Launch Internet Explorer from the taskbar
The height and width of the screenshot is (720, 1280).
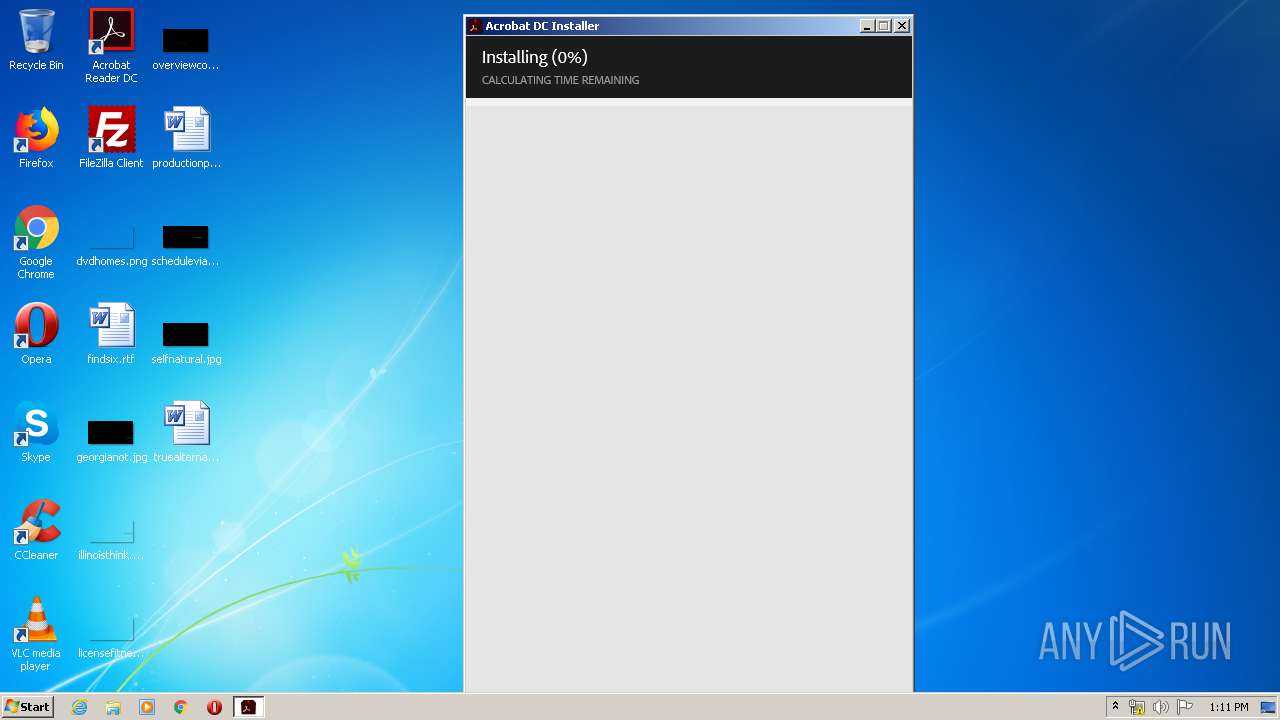(x=79, y=707)
